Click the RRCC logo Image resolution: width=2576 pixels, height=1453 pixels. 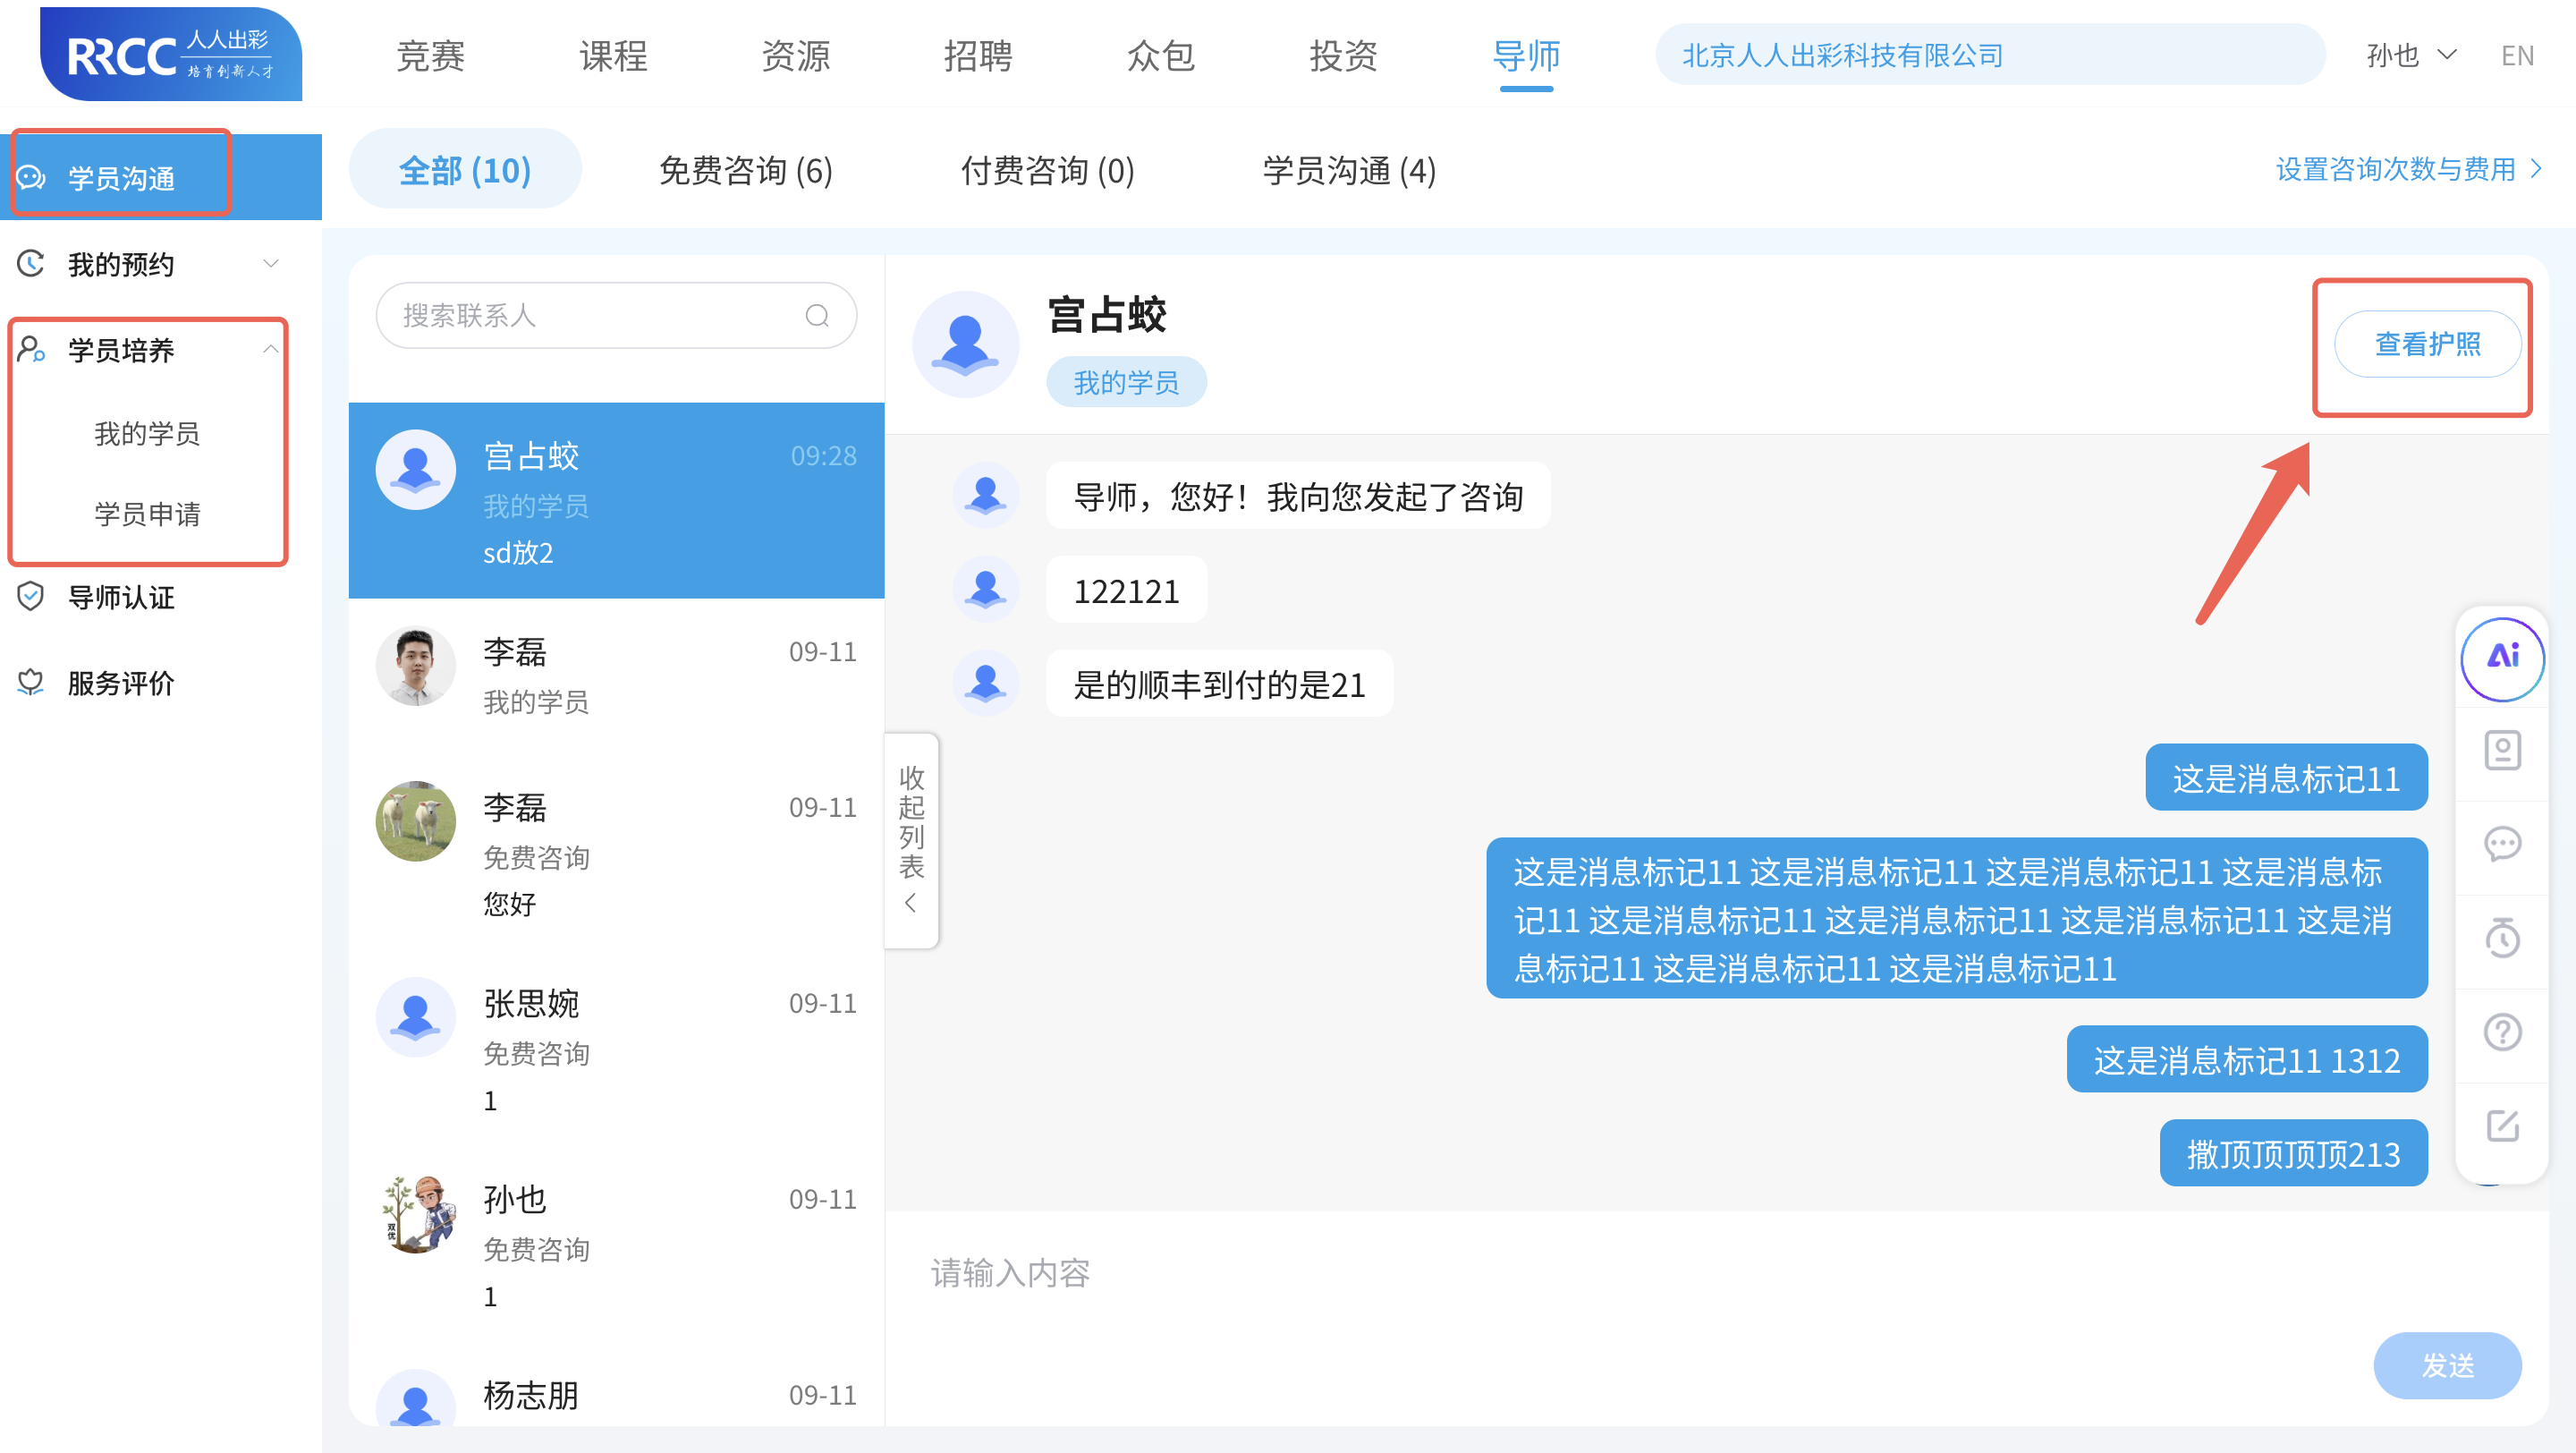click(x=171, y=54)
